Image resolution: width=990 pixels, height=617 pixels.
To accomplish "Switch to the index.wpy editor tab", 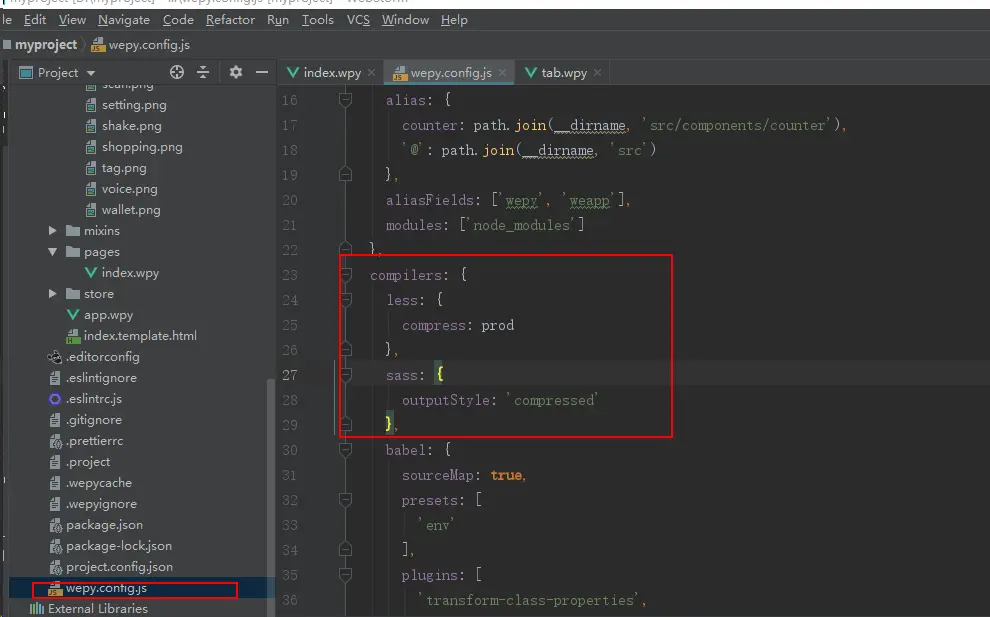I will pyautogui.click(x=332, y=73).
